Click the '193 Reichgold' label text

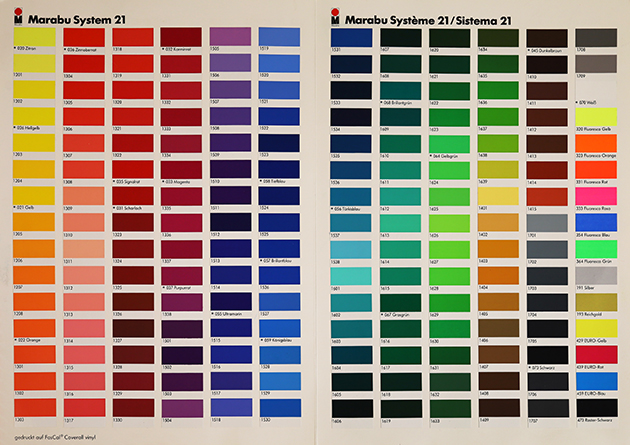(589, 314)
